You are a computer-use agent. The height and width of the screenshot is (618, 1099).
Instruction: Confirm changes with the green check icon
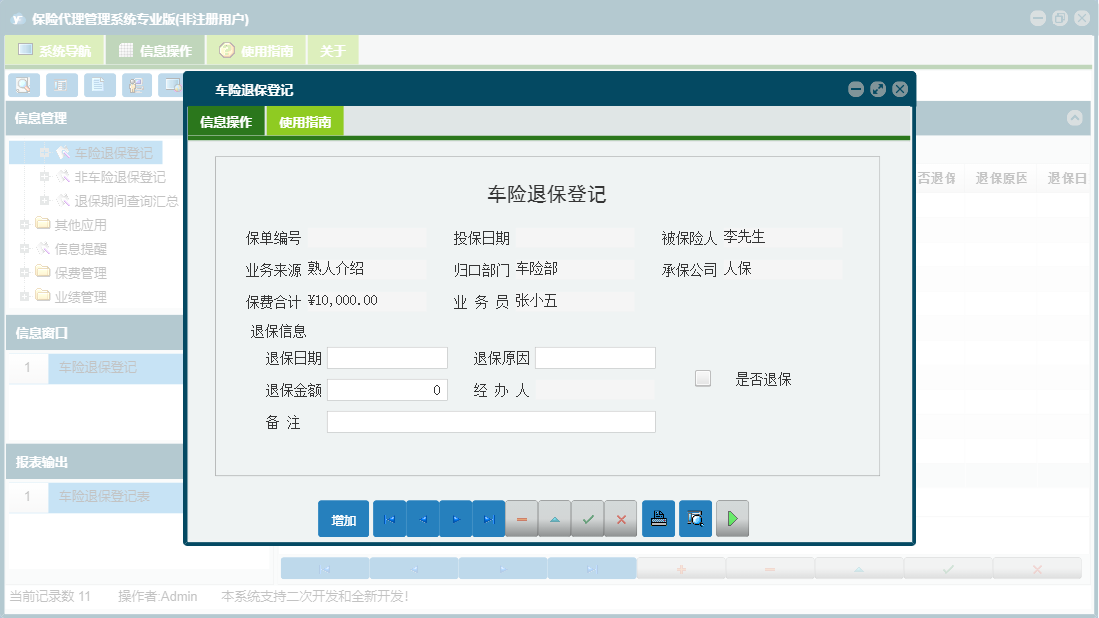(588, 518)
